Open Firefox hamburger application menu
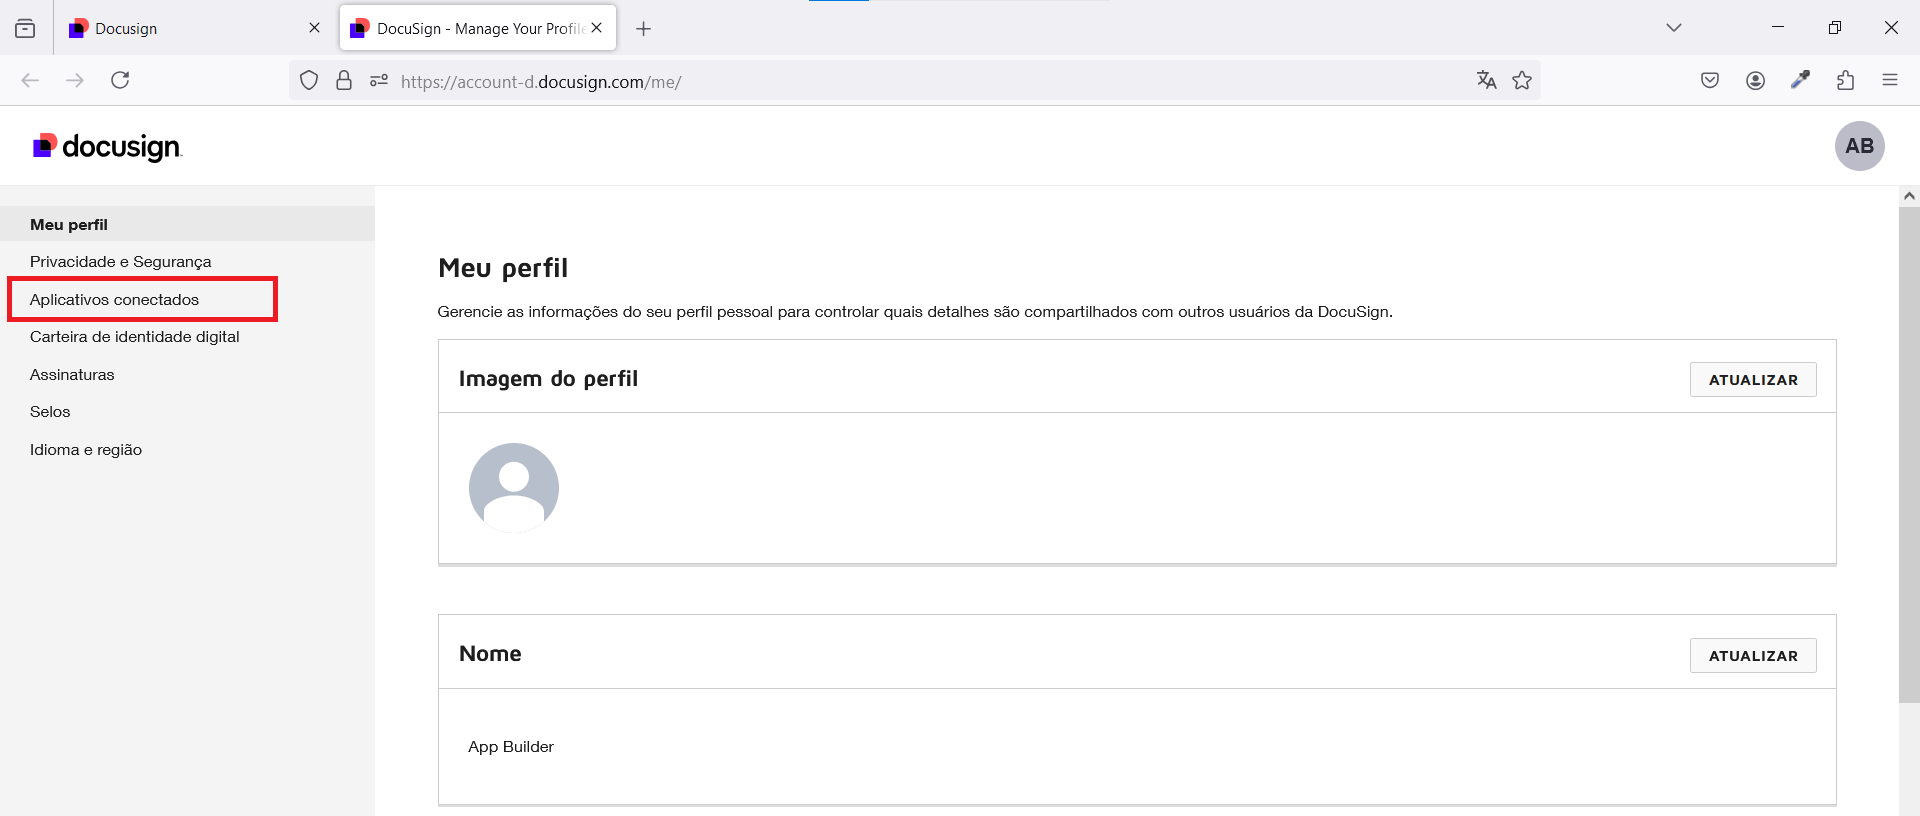Viewport: 1920px width, 816px height. (x=1890, y=81)
